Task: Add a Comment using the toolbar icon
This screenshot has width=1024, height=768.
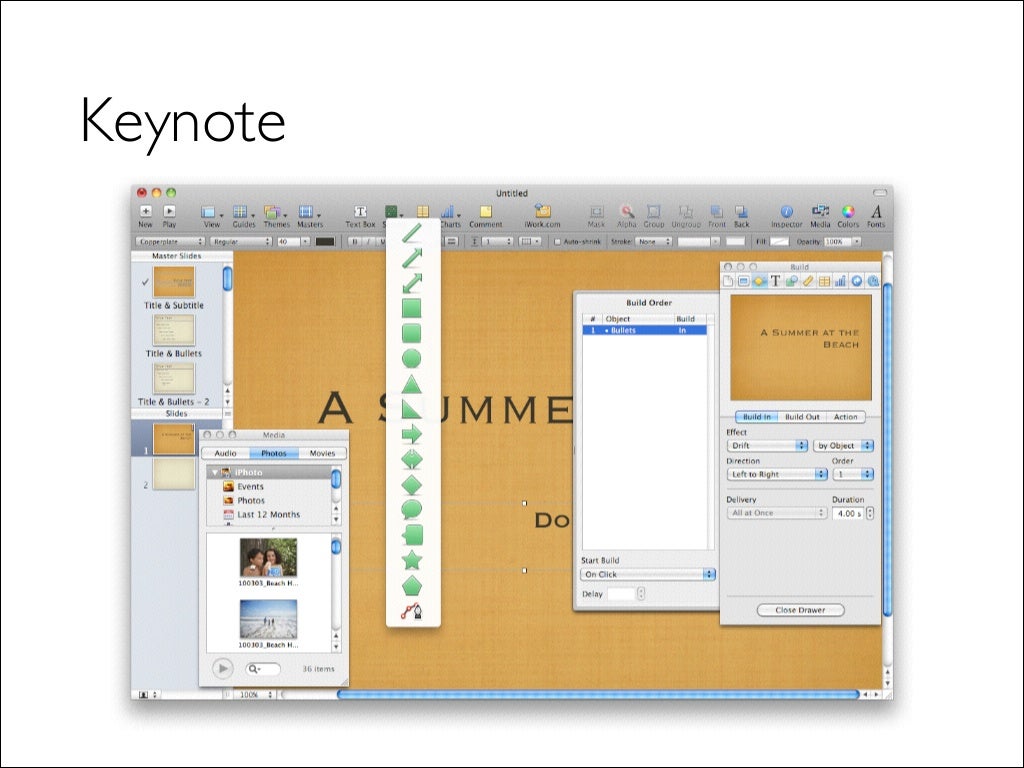Action: 485,212
